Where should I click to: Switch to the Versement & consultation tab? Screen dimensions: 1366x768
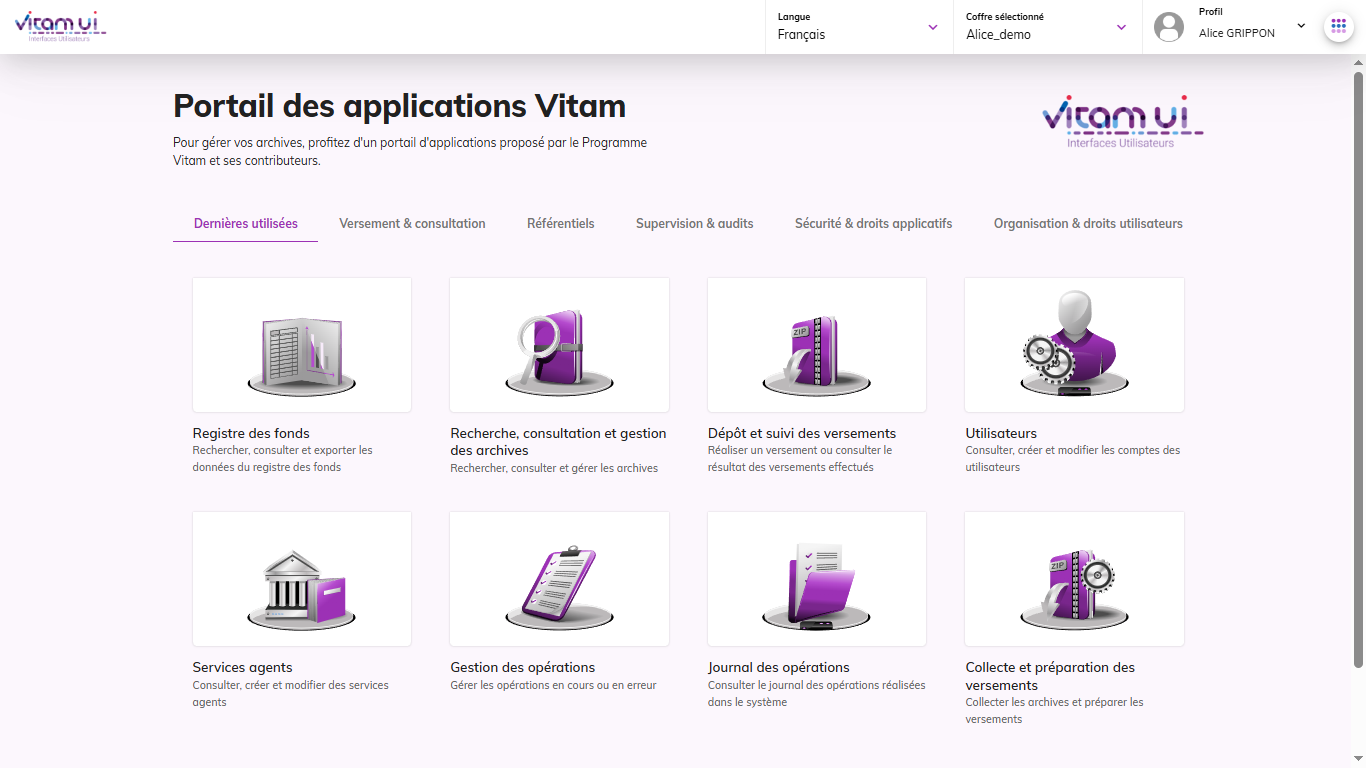(x=412, y=224)
